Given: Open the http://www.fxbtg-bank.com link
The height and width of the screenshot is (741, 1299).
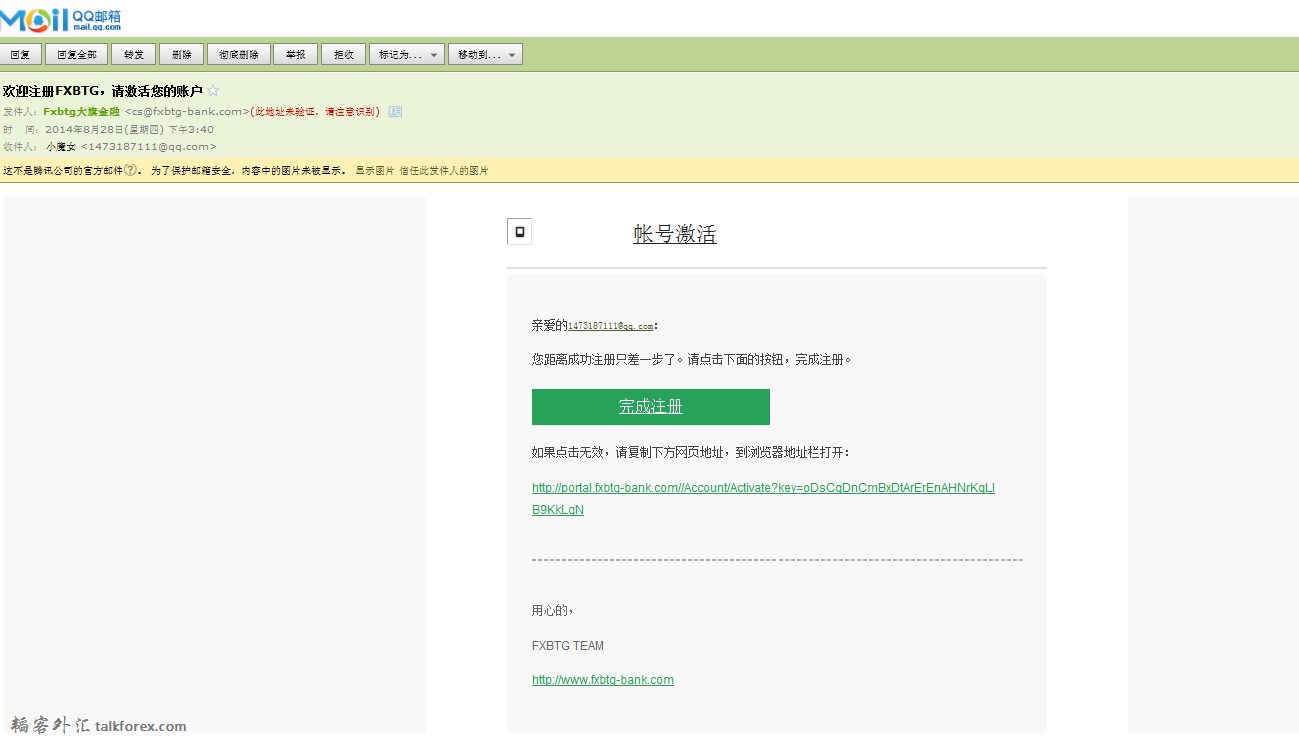Looking at the screenshot, I should coord(603,680).
